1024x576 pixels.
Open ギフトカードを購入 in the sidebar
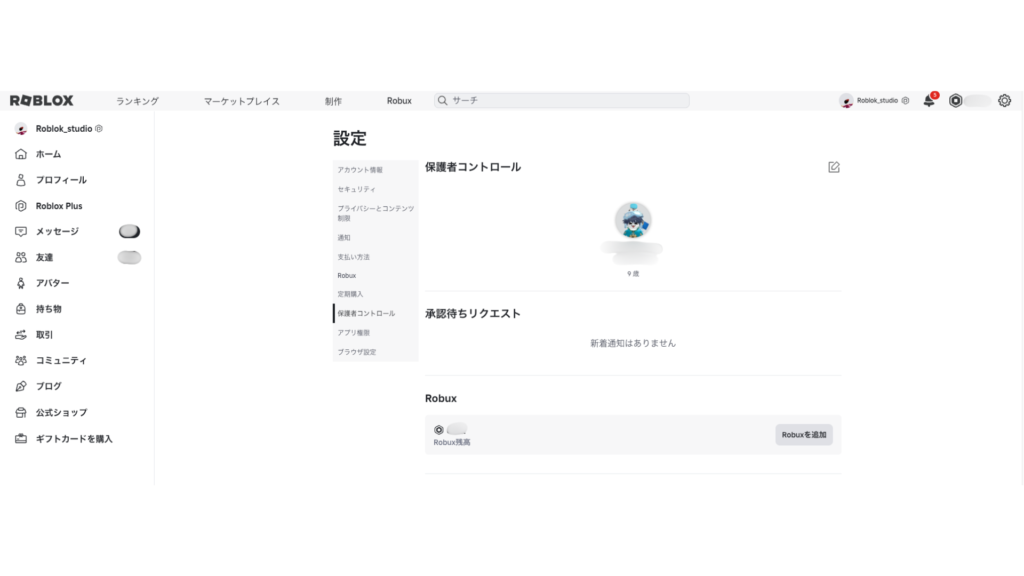pyautogui.click(x=63, y=439)
